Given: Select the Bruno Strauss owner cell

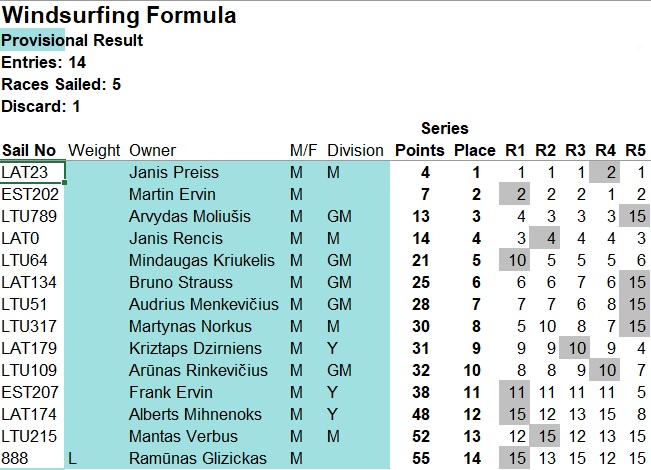Looking at the screenshot, I should (181, 282).
